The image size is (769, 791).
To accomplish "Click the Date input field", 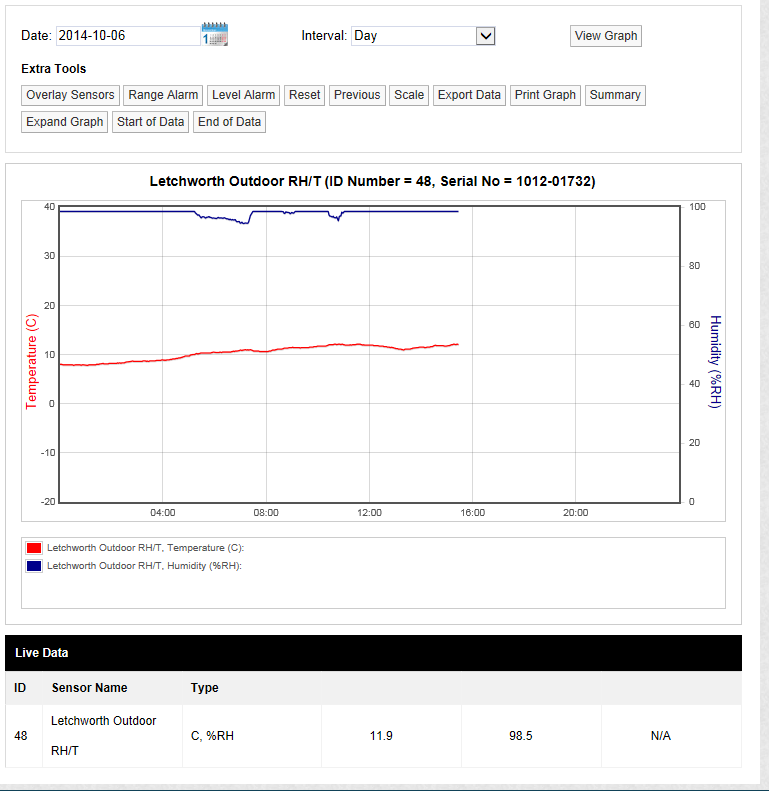I will (127, 36).
